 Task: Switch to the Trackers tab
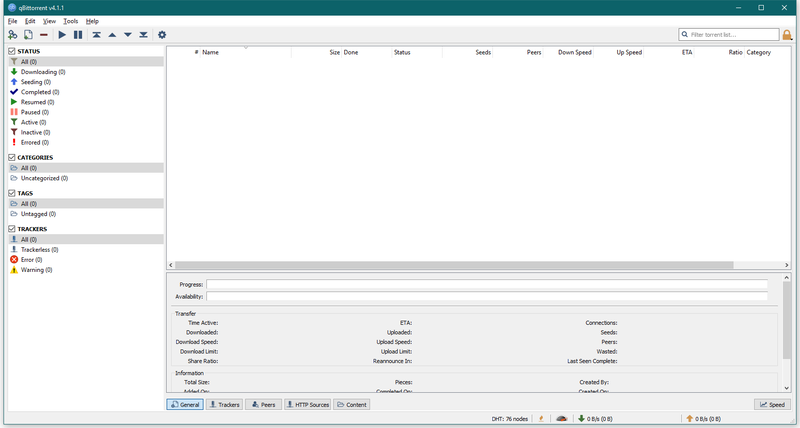[224, 405]
